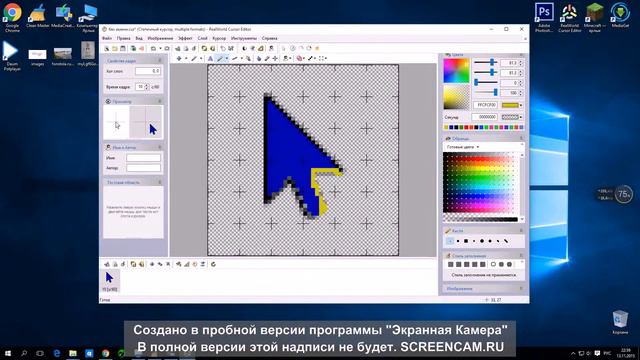The width and height of the screenshot is (640, 360).
Task: Select the blue arrow frame thumbnail
Action: click(109, 281)
